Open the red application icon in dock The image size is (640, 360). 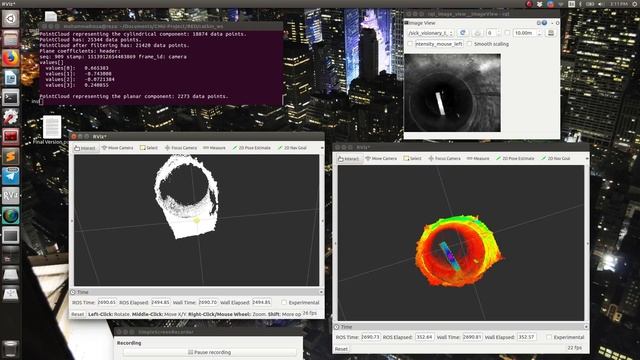point(11,137)
